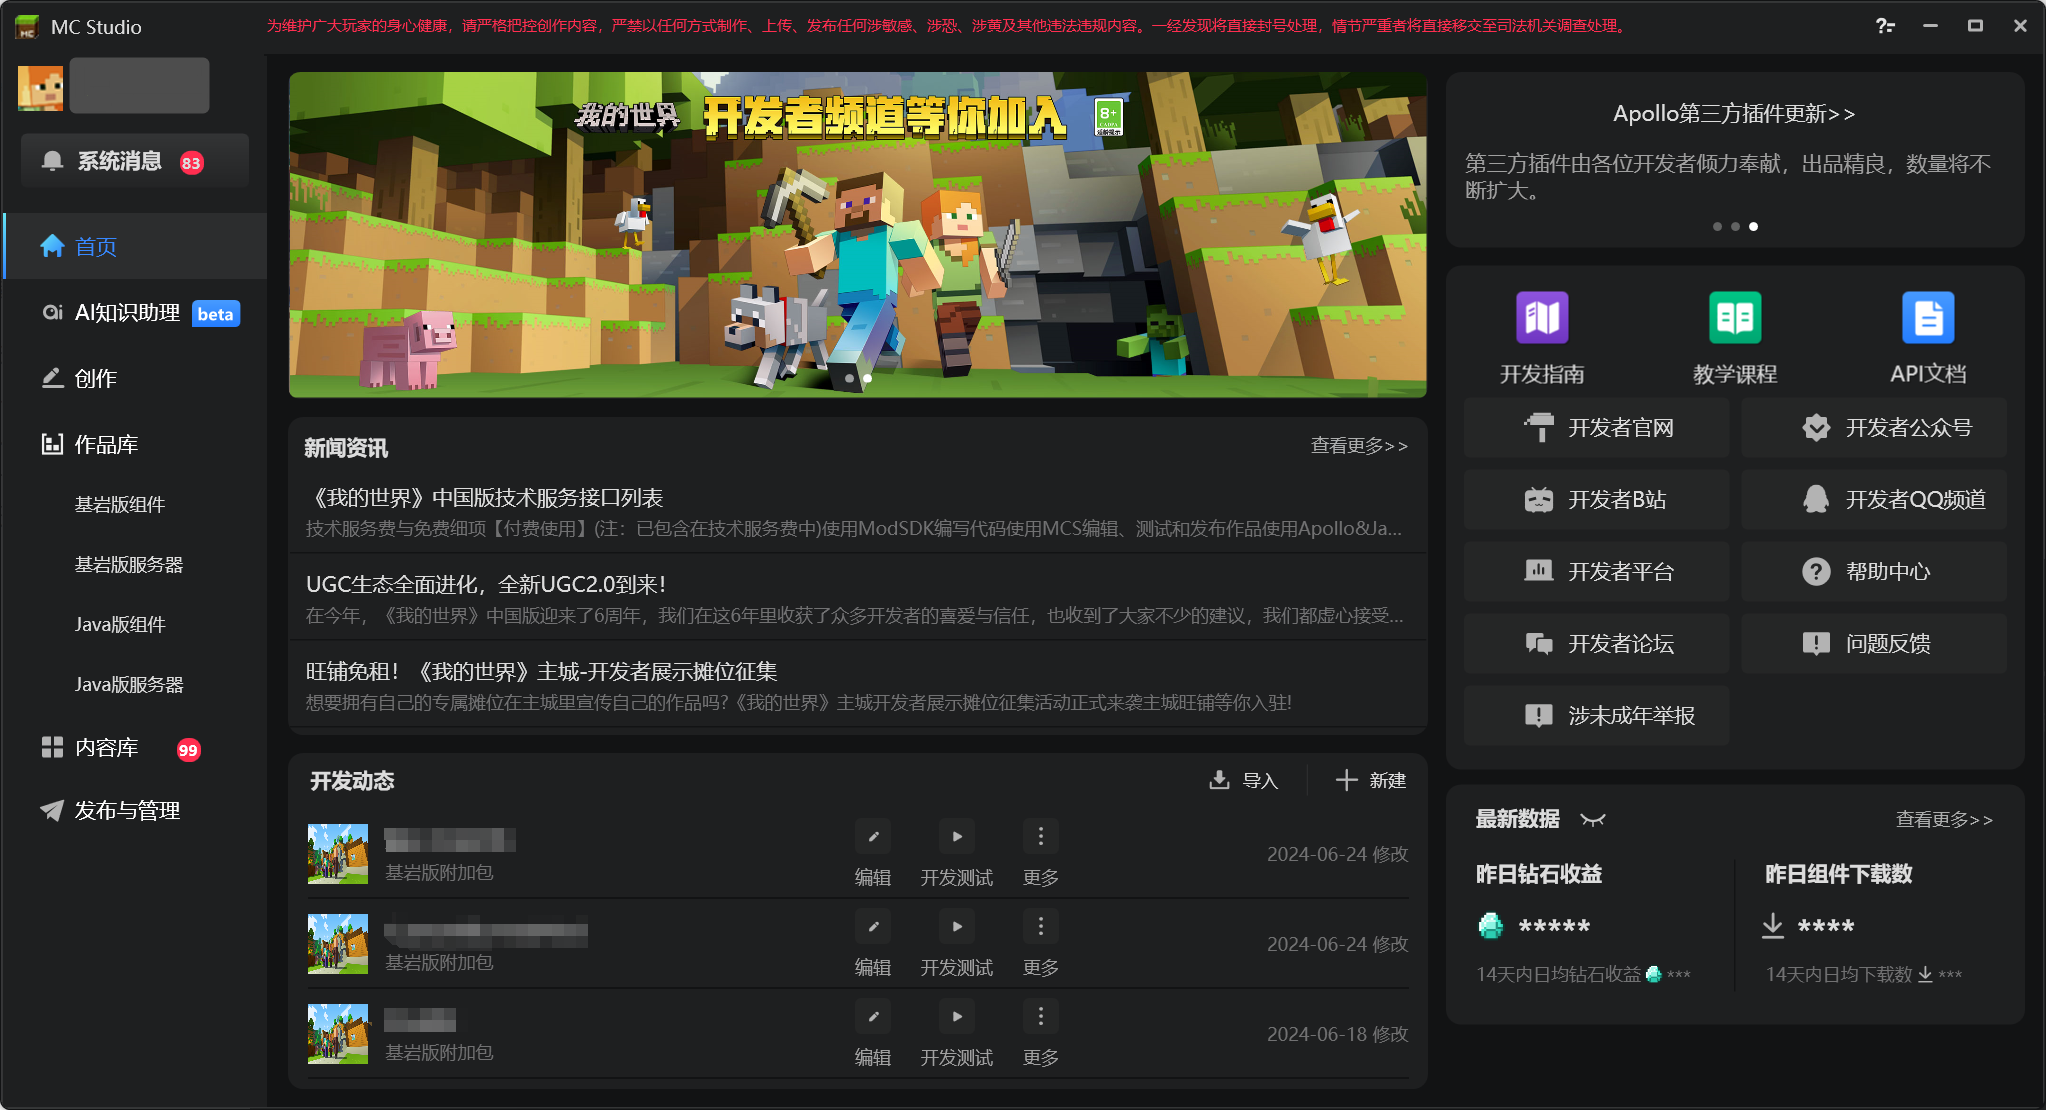Image resolution: width=2046 pixels, height=1110 pixels.
Task: Open 开发者公众号 link
Action: 1874,428
